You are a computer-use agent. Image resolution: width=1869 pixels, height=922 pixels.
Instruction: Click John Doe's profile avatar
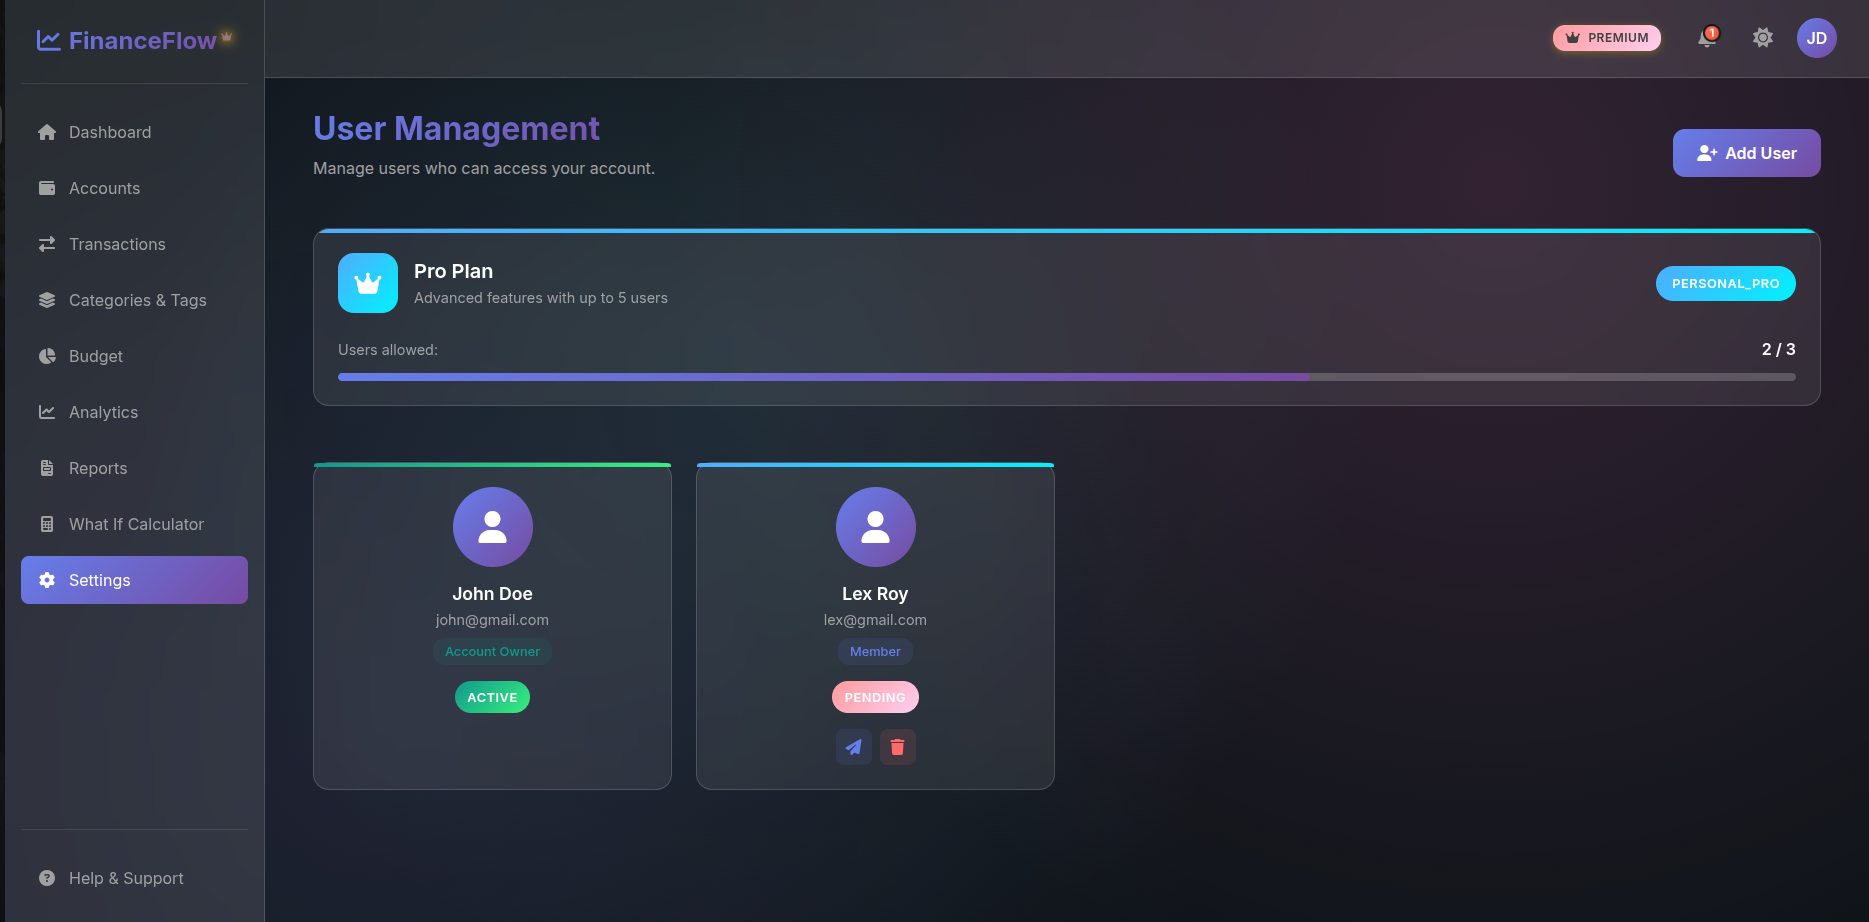[492, 527]
